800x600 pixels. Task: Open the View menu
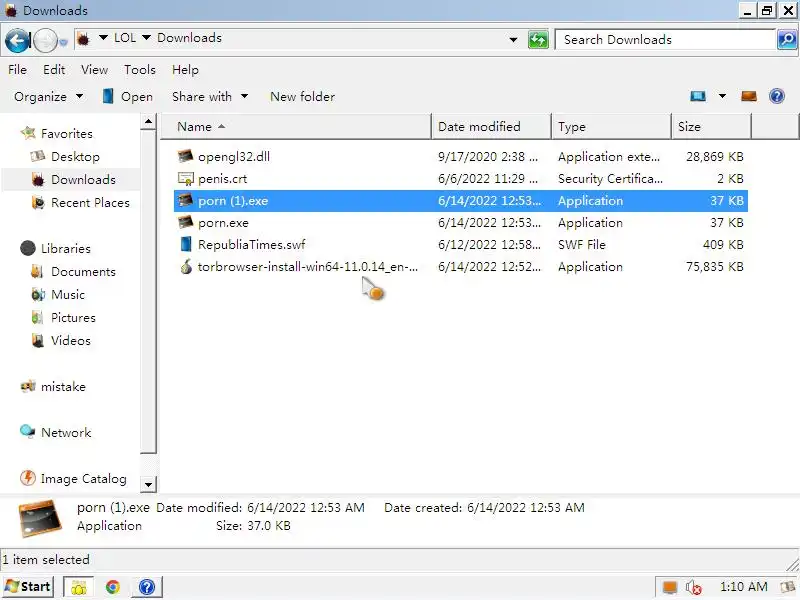coord(94,70)
